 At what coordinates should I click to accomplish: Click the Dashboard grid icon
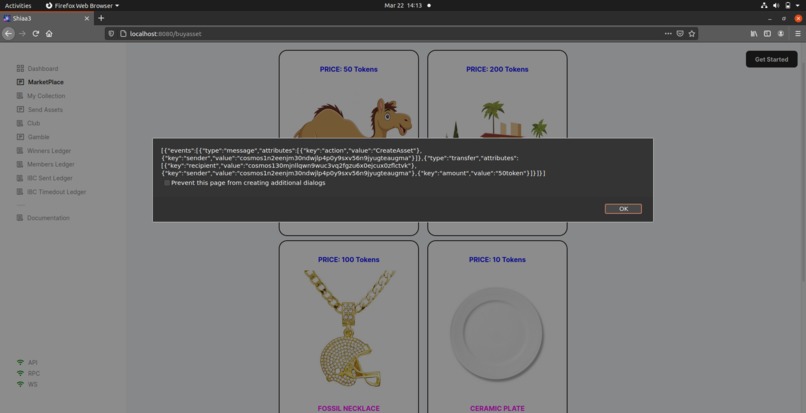(20, 68)
